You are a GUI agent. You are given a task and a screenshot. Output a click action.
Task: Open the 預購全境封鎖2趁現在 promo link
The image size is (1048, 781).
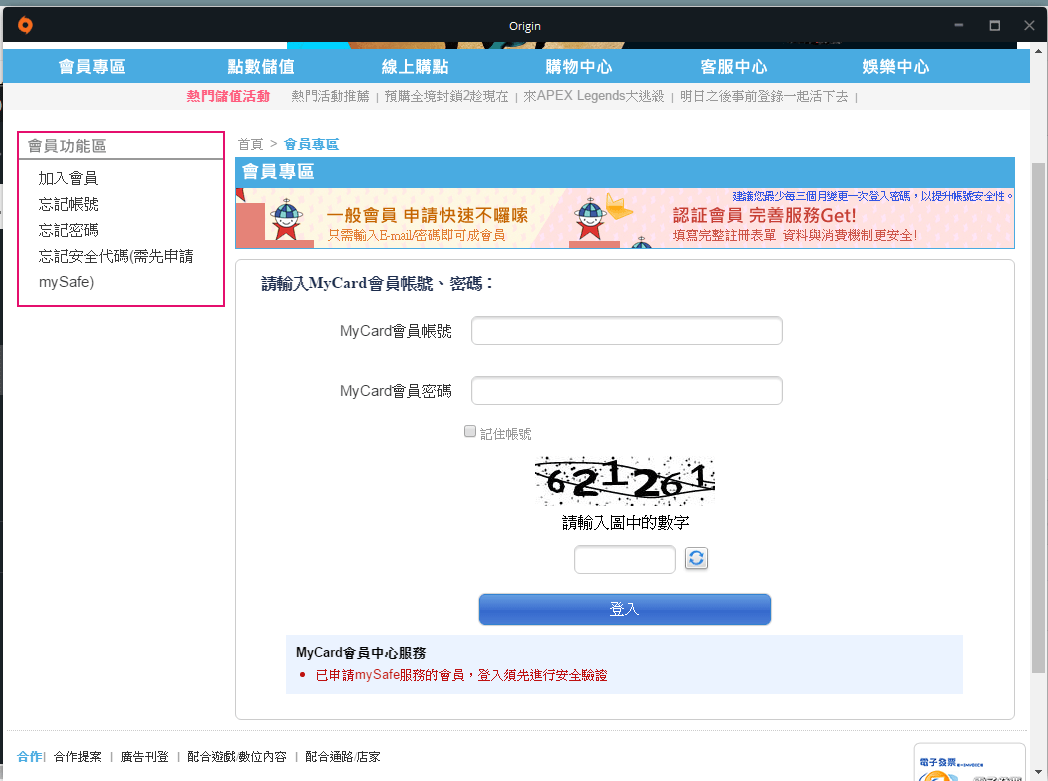(446, 96)
